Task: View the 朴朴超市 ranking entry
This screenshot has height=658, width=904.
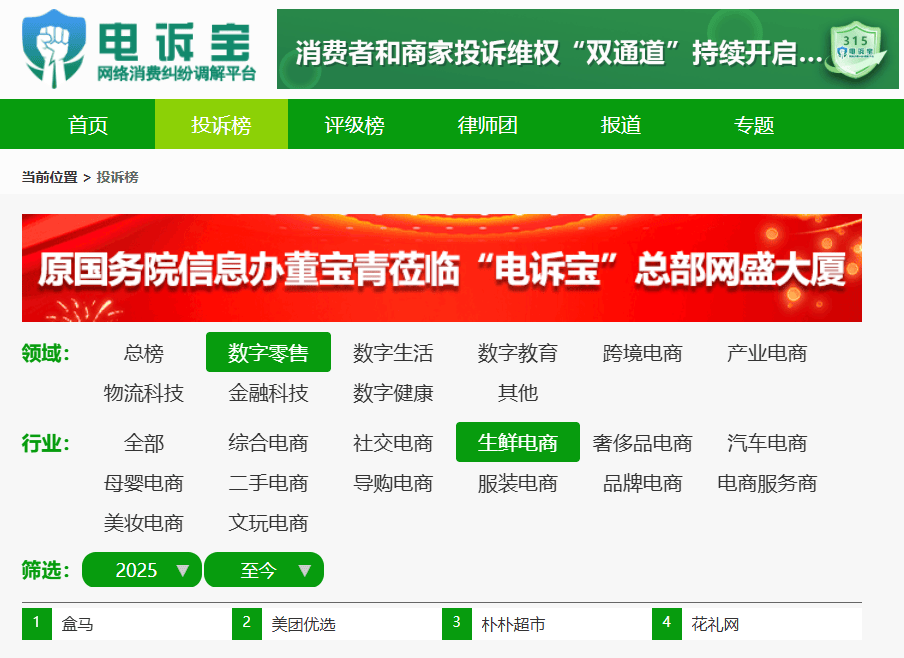Action: tap(513, 624)
